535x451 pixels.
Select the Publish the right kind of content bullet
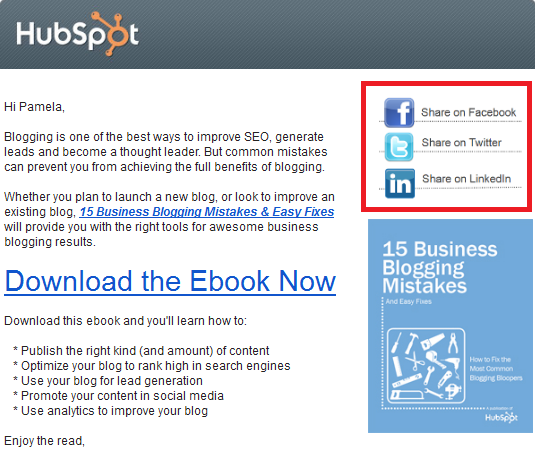(141, 351)
